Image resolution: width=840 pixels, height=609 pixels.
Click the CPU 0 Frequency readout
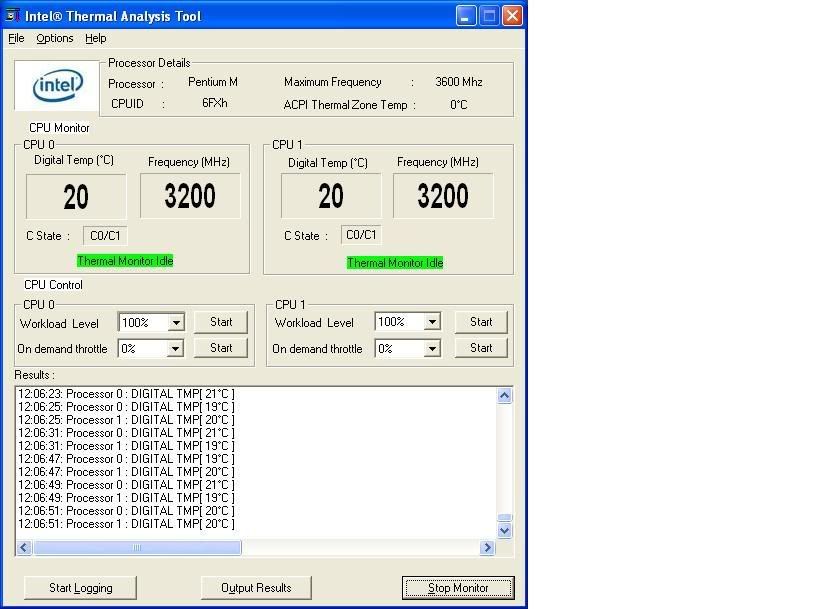tap(190, 196)
